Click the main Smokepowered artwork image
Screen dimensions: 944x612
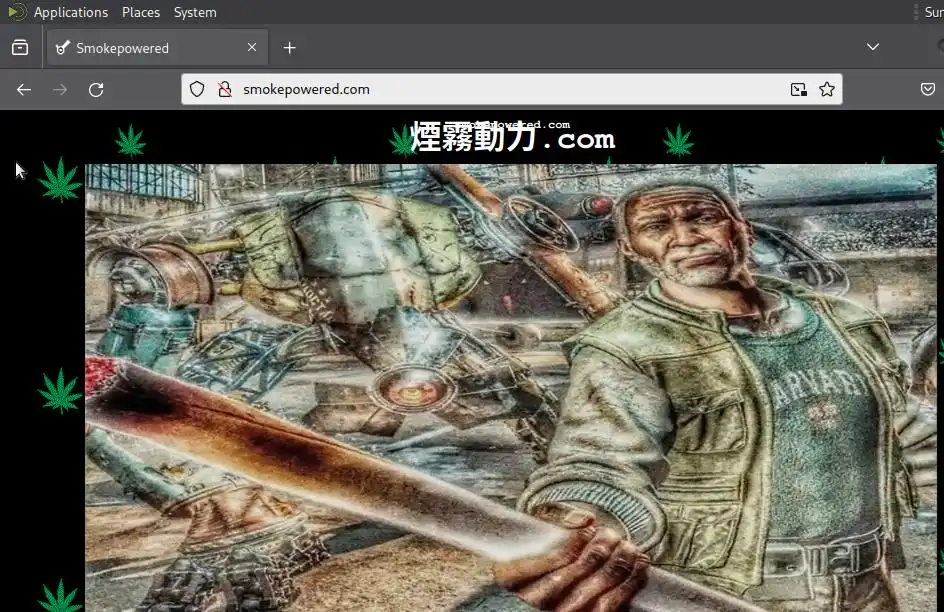(x=511, y=388)
